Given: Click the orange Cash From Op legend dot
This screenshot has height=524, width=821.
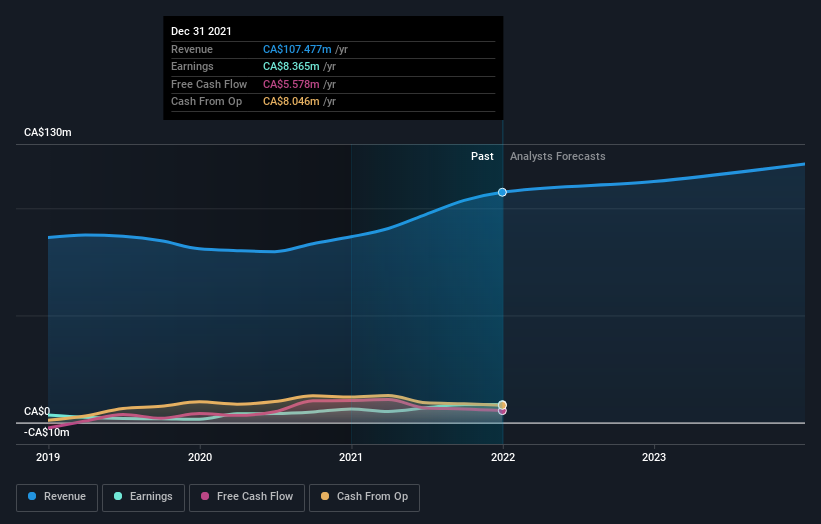Looking at the screenshot, I should click(x=325, y=496).
